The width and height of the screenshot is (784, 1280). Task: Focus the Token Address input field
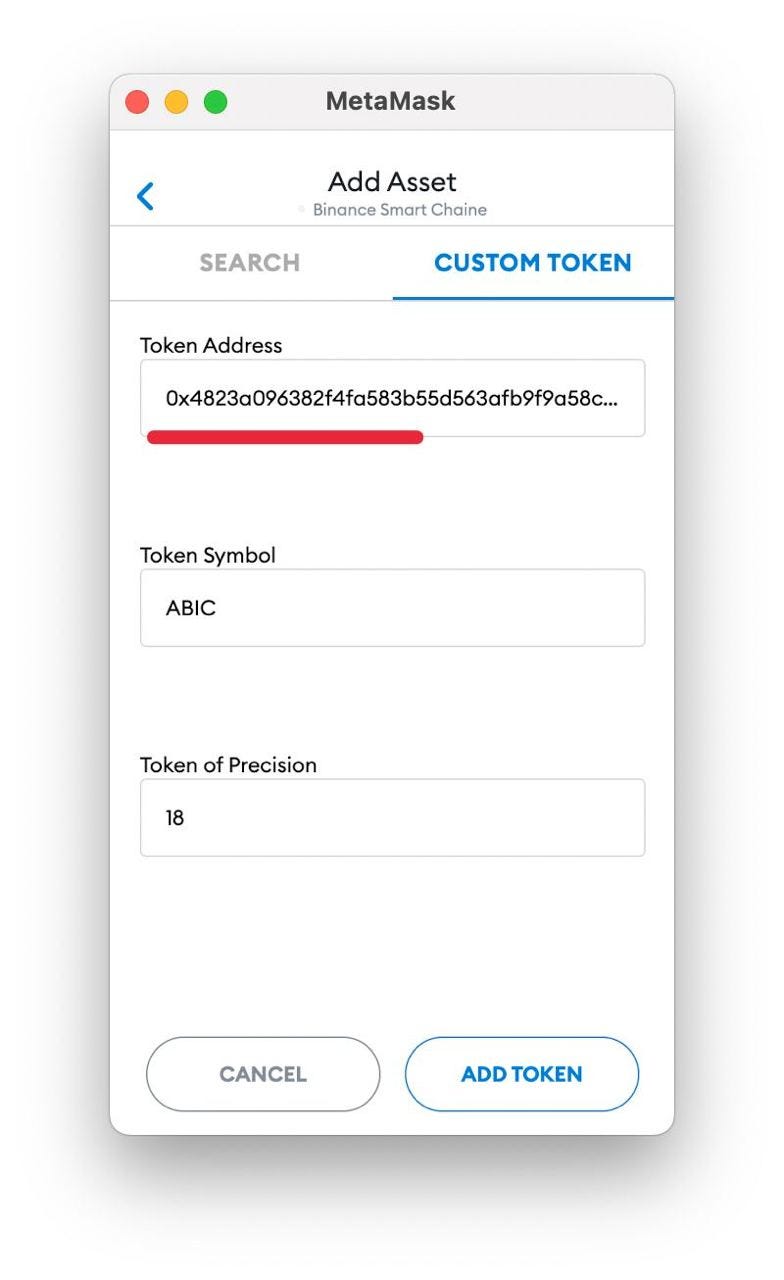pos(392,398)
